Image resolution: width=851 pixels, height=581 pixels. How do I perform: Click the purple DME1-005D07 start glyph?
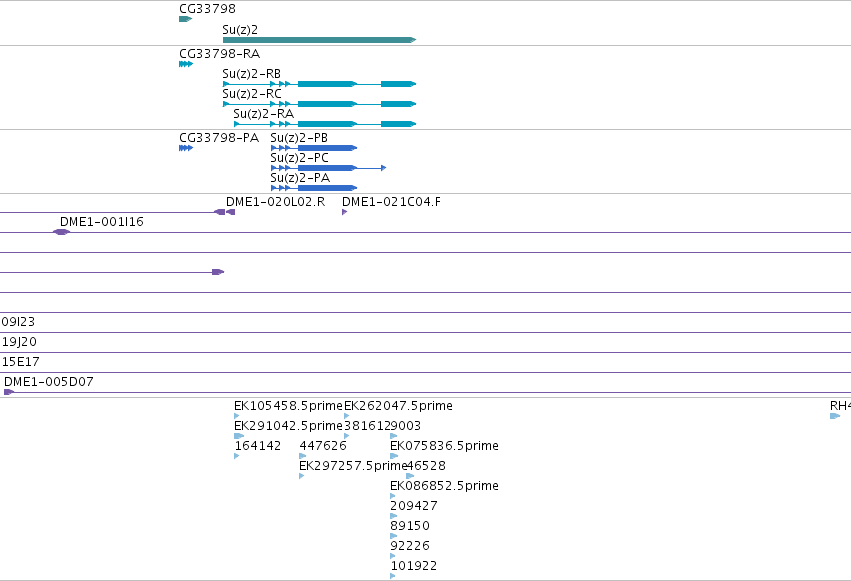click(x=9, y=392)
